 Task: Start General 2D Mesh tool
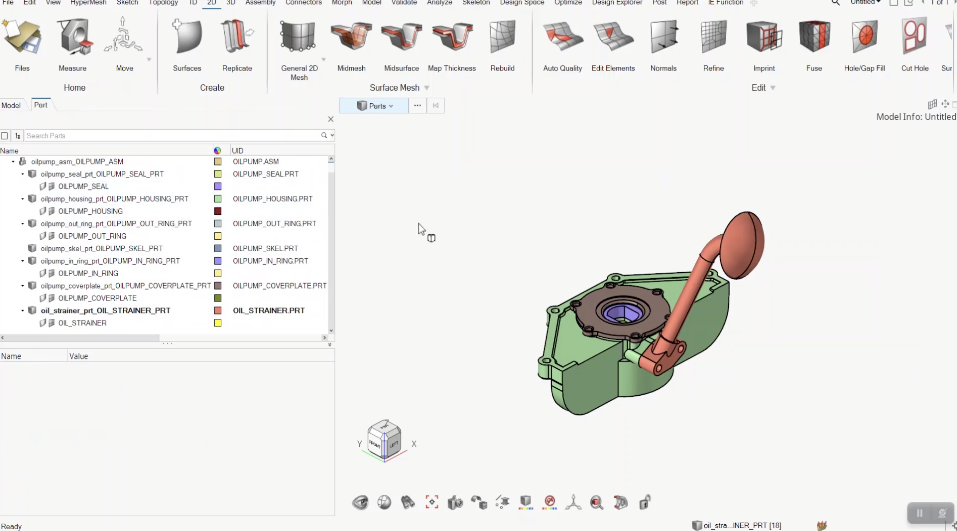coord(299,50)
